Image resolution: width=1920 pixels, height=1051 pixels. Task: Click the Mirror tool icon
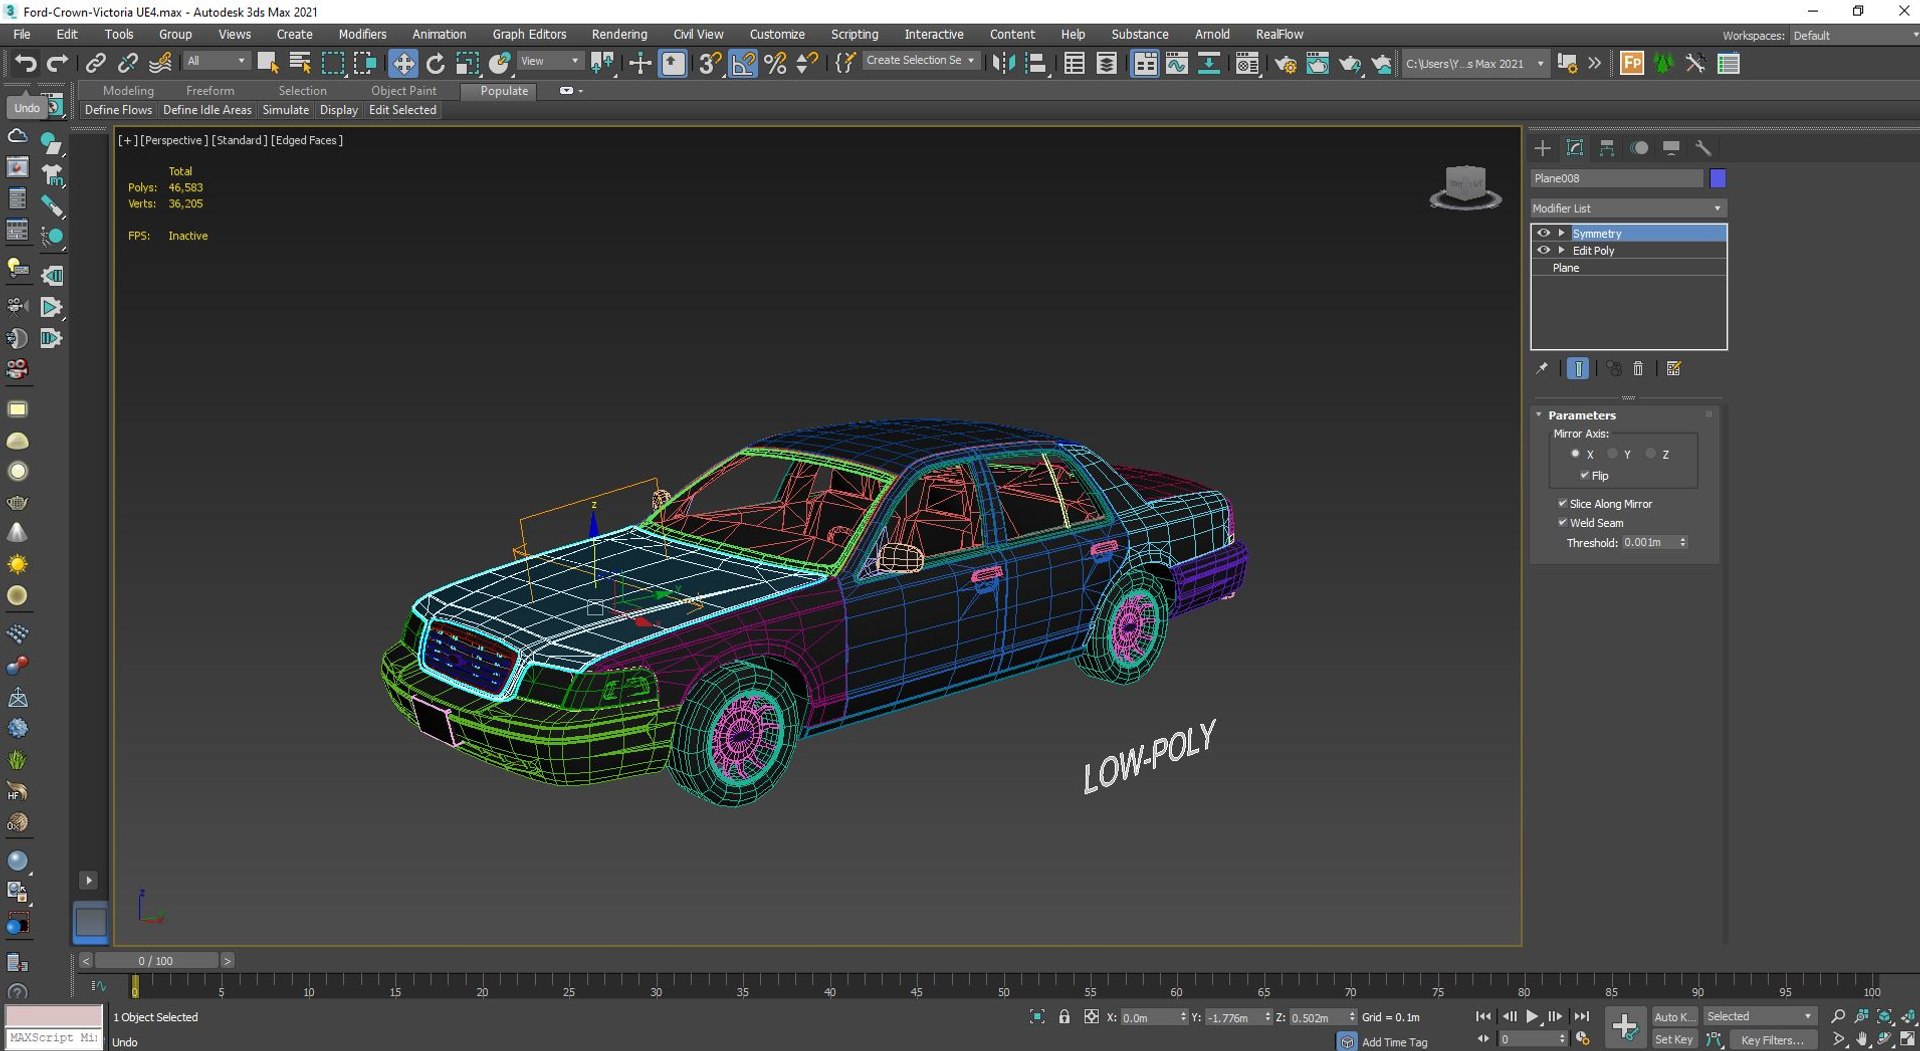click(x=1003, y=63)
